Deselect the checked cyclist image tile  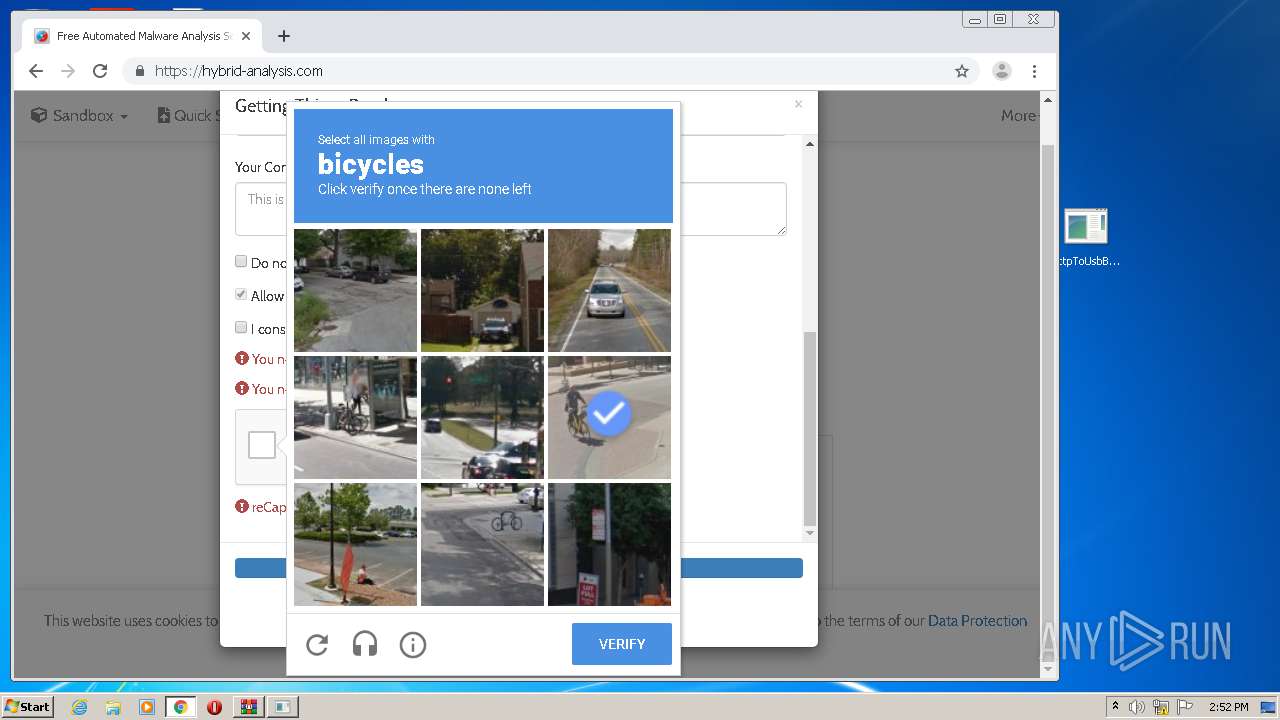pos(610,418)
